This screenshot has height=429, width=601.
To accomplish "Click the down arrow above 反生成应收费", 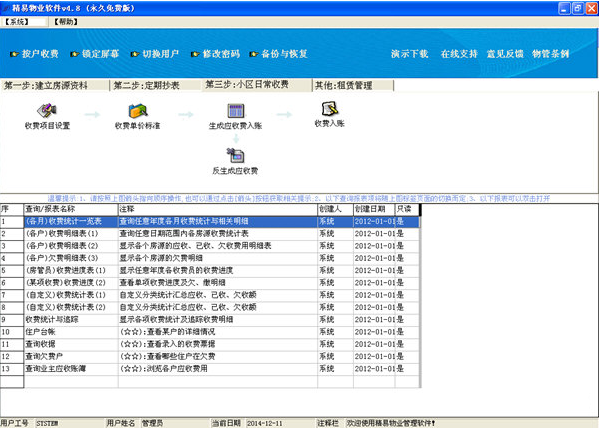I will [236, 138].
